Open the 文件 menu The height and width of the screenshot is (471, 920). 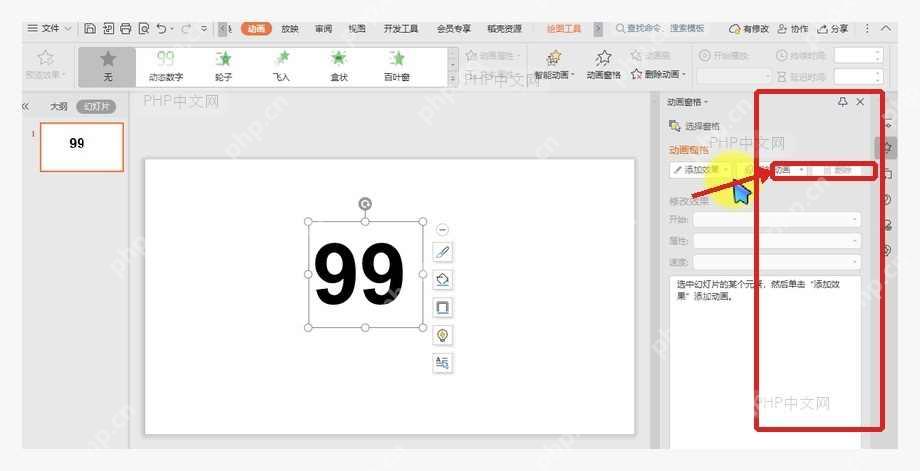tap(49, 28)
